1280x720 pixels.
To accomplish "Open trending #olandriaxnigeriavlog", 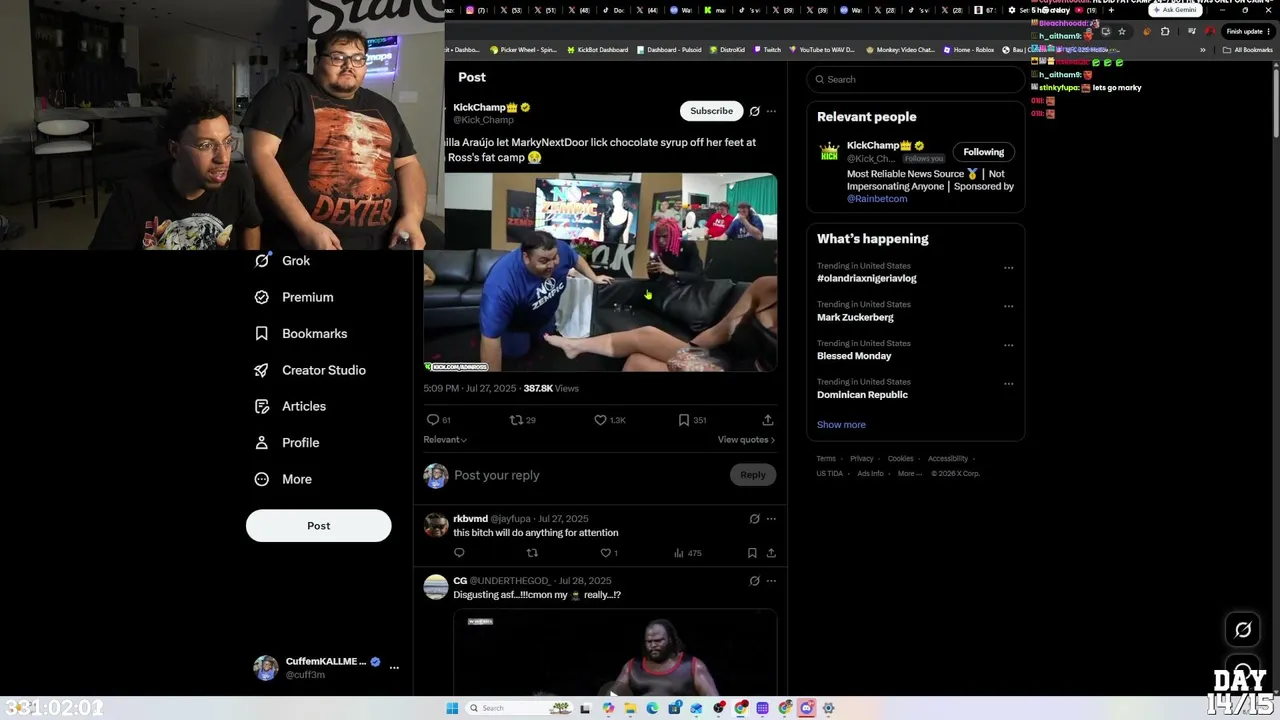I will pos(866,279).
